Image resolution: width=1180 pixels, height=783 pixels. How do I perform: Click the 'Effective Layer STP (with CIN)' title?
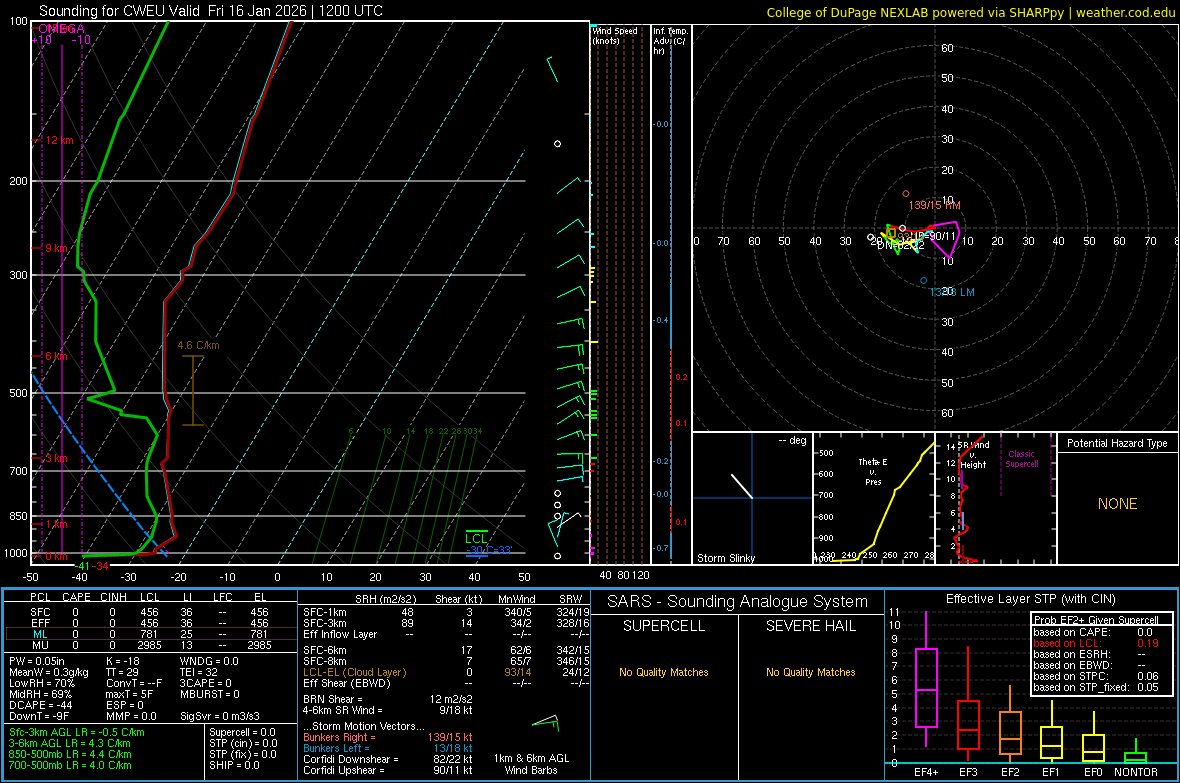[x=1030, y=599]
